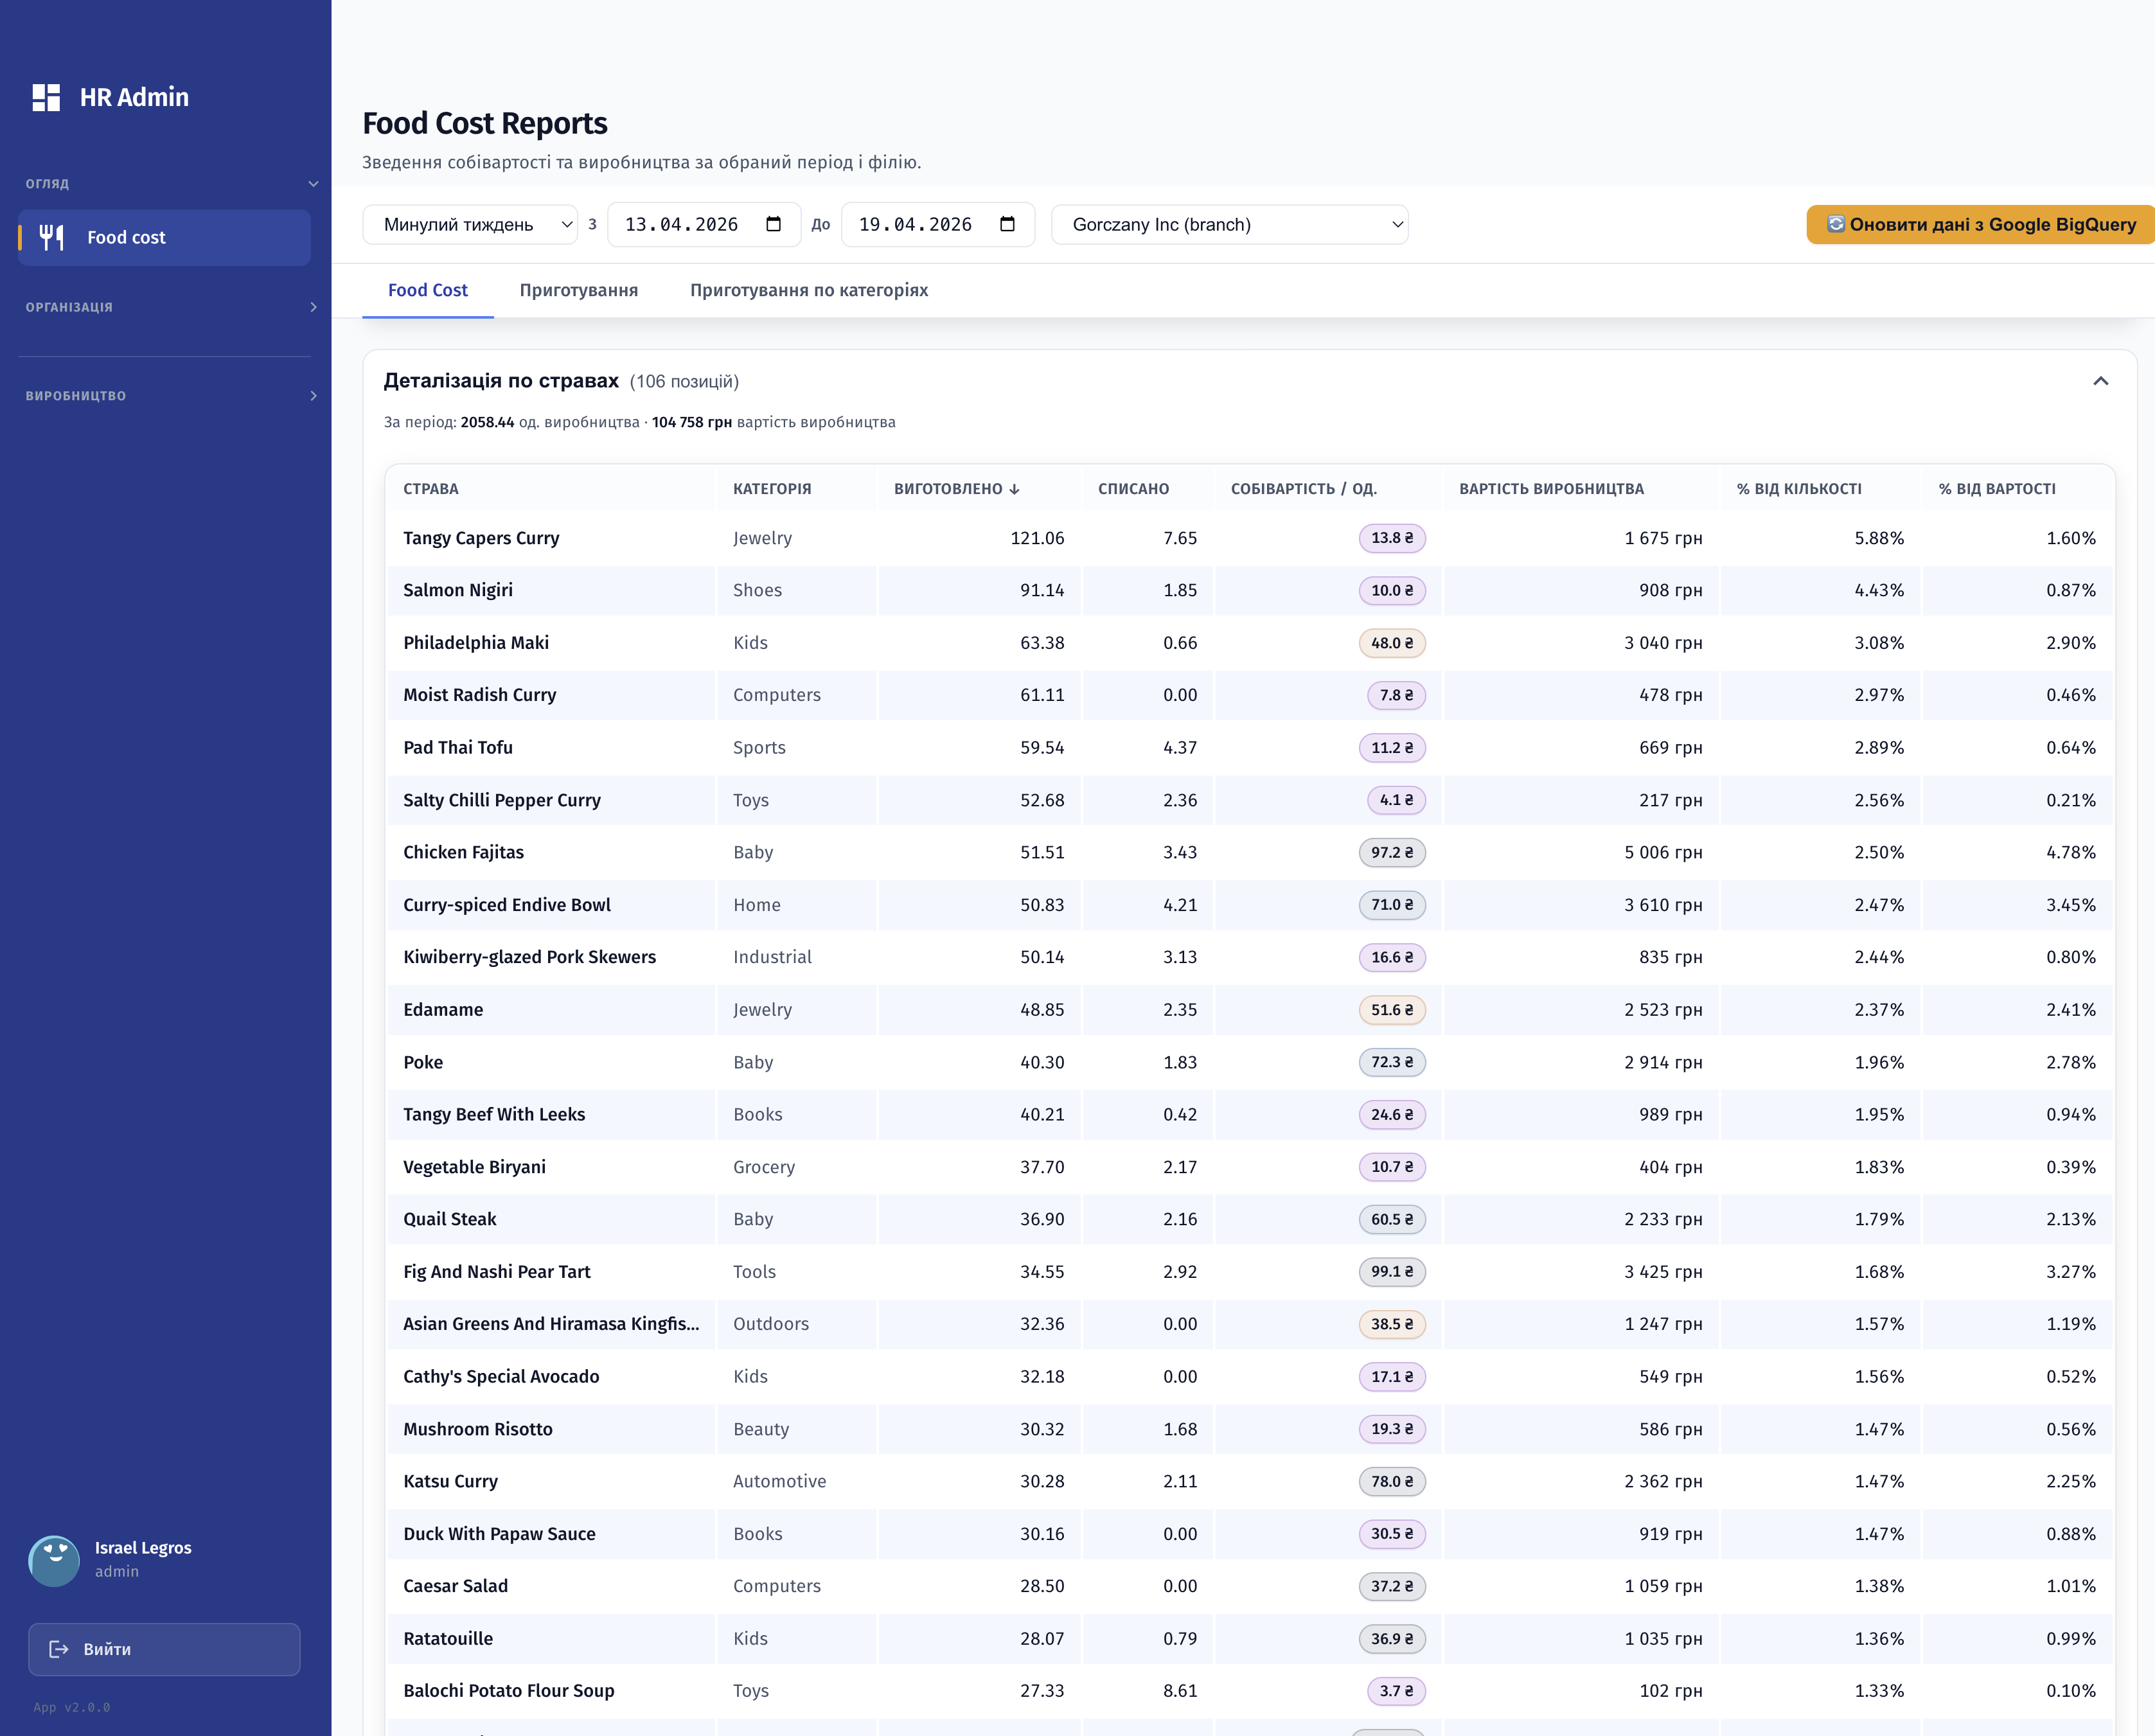
Task: Click the start date field 13.04.2026
Action: pos(704,224)
